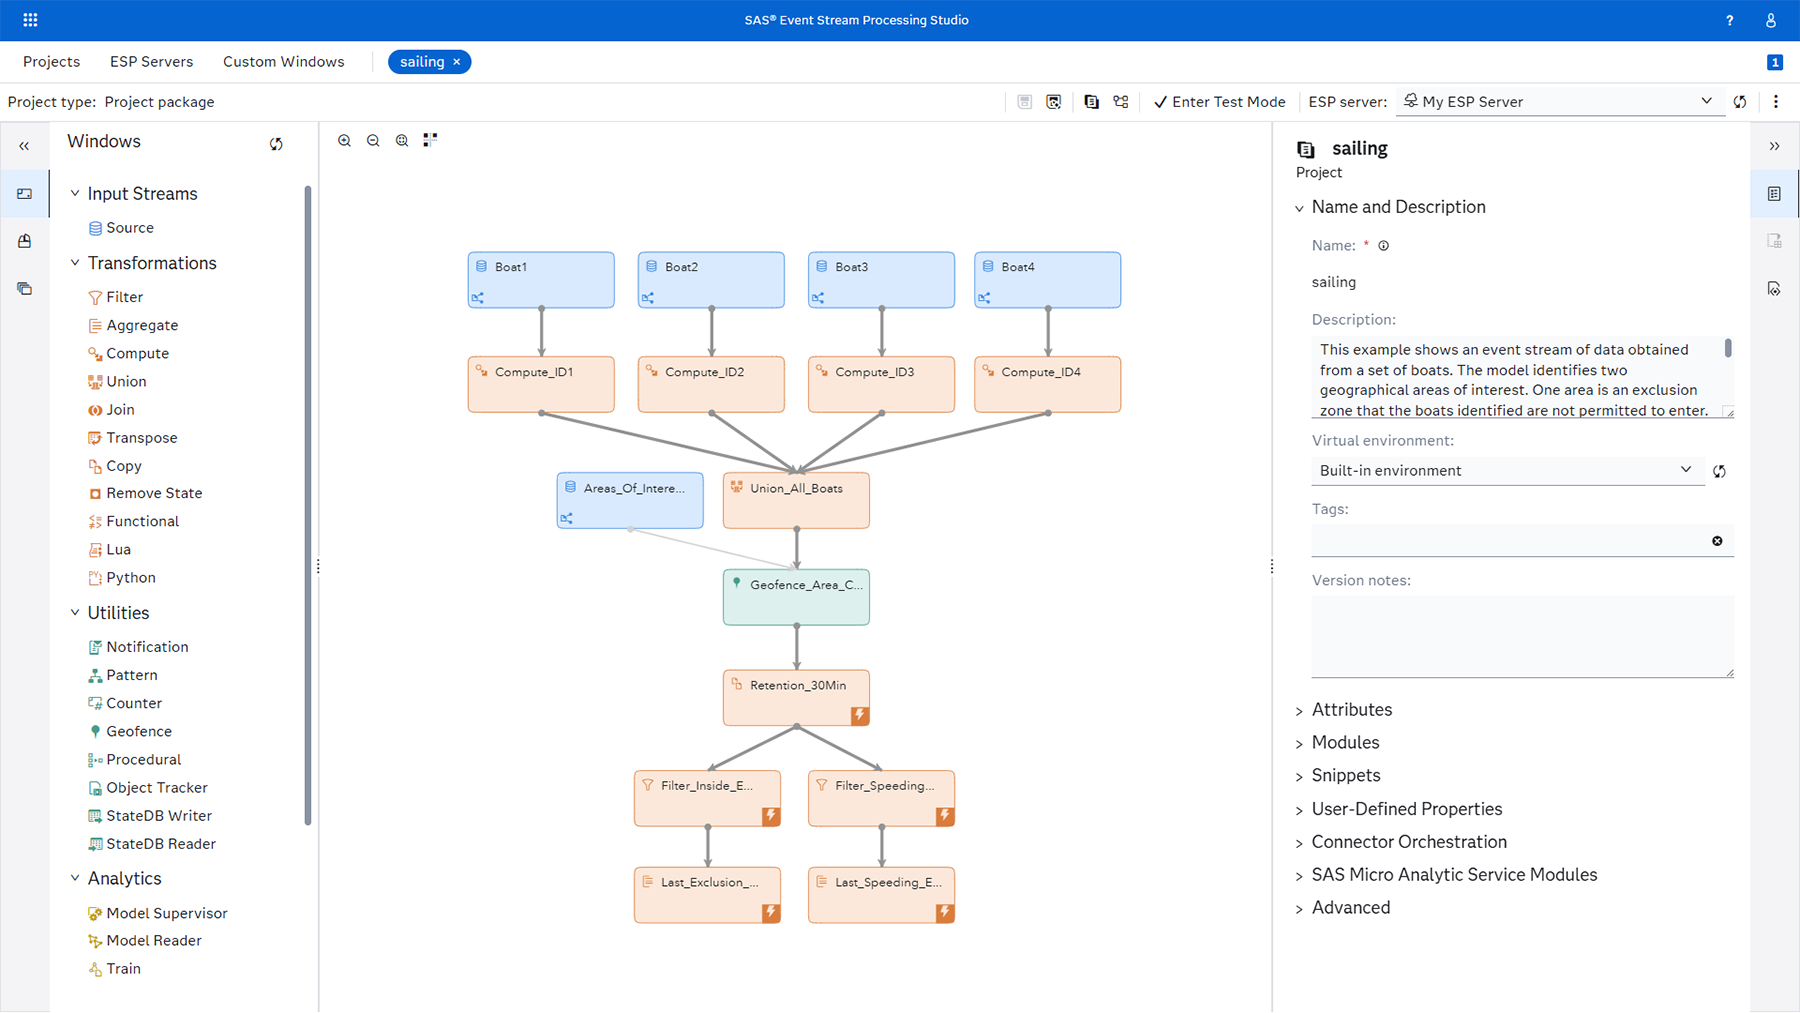Screen dimensions: 1800x1013
Task: Click inside the Version notes field
Action: tap(1520, 637)
